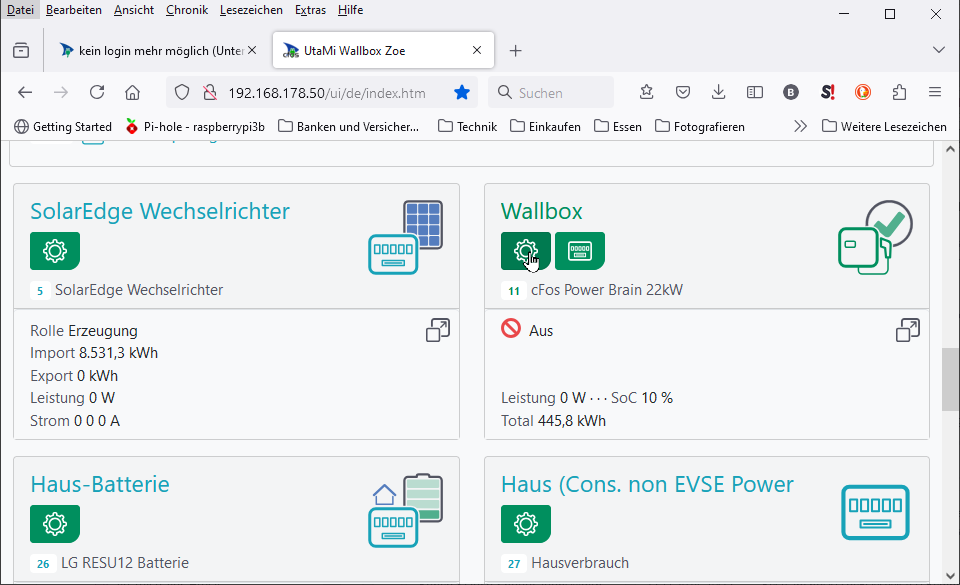The height and width of the screenshot is (585, 960).
Task: Click the scrollbar up arrow
Action: [950, 149]
